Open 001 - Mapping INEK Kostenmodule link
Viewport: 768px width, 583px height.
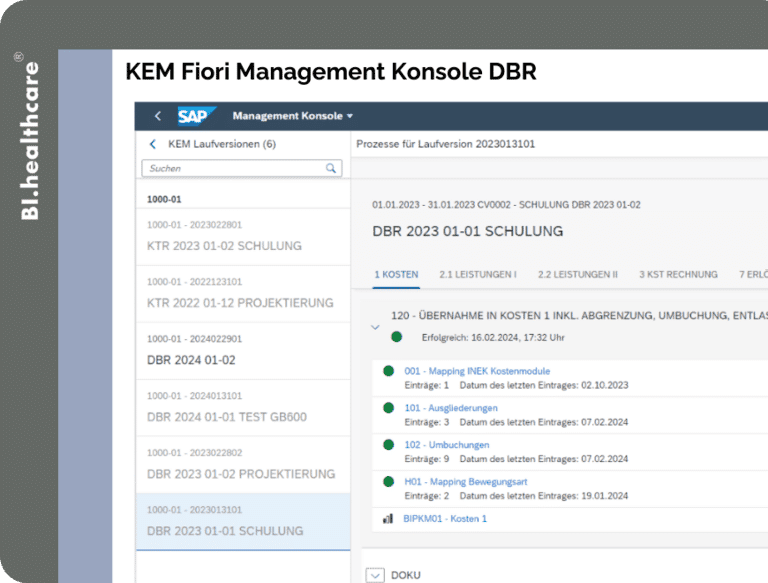tap(477, 371)
